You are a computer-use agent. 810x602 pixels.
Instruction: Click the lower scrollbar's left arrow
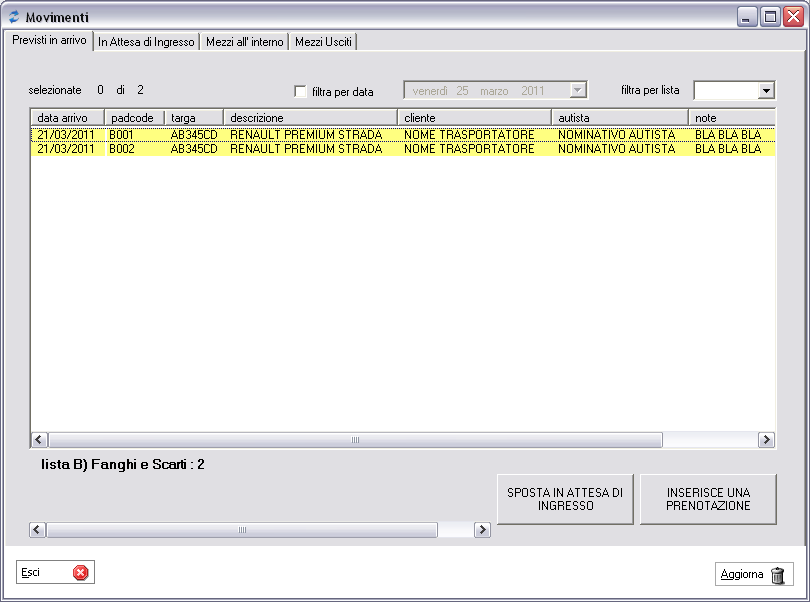point(38,530)
